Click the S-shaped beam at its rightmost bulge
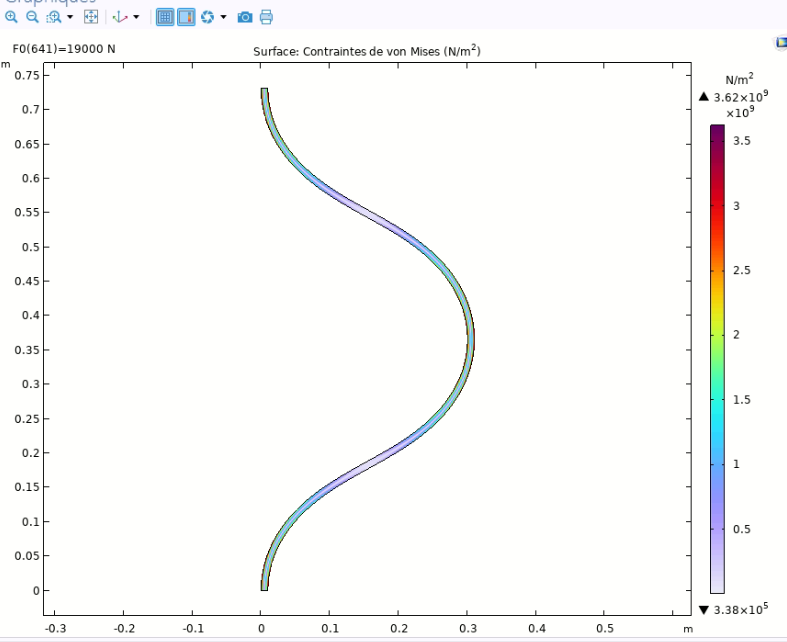 [470, 340]
